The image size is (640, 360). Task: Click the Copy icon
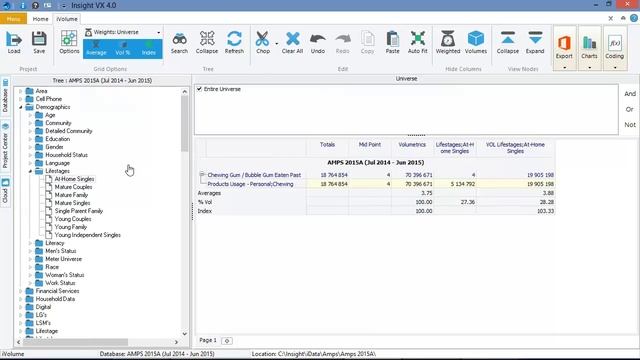(x=367, y=39)
